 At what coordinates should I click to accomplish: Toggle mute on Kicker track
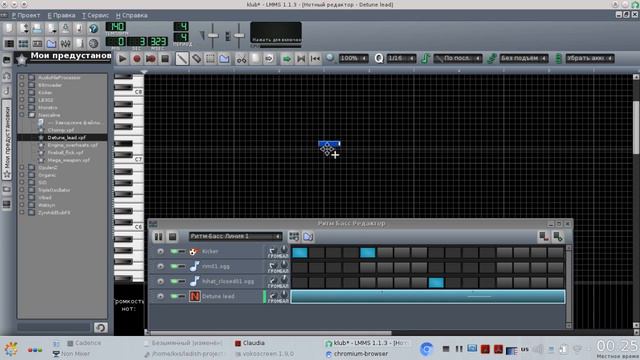pos(174,251)
